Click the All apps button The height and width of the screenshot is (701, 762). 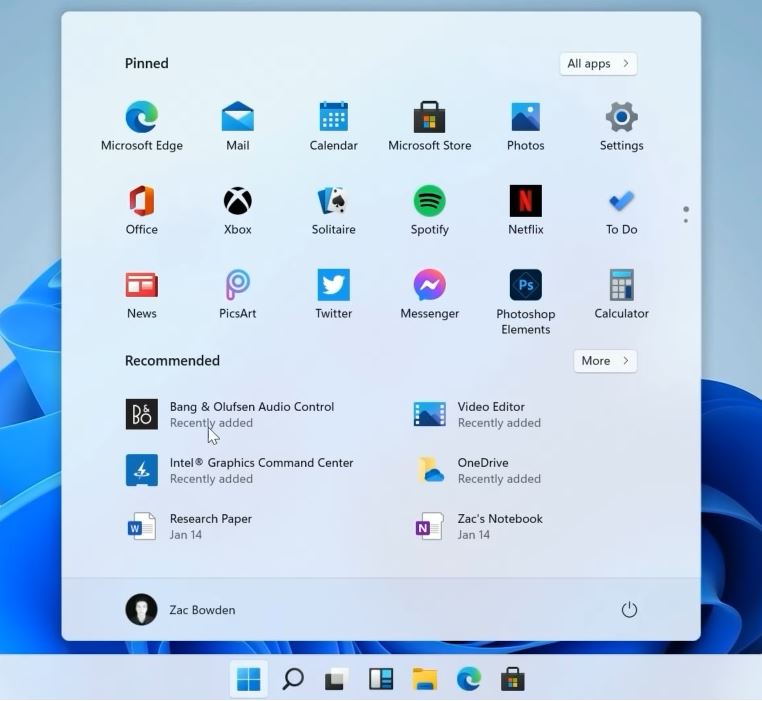coord(598,64)
